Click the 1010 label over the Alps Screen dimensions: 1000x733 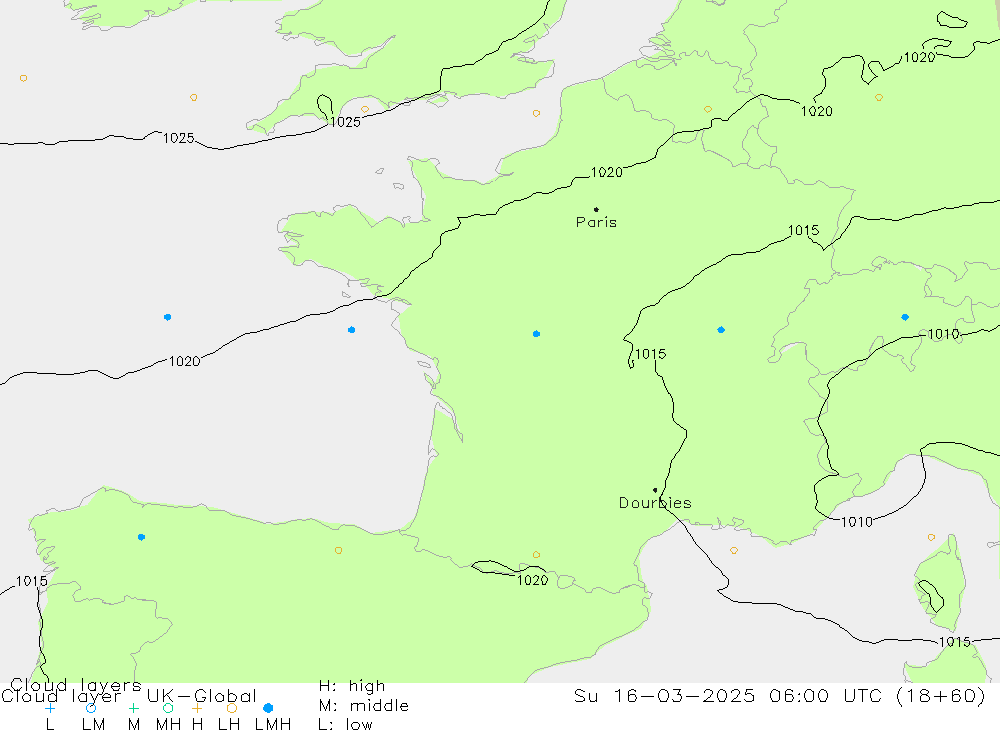[943, 334]
